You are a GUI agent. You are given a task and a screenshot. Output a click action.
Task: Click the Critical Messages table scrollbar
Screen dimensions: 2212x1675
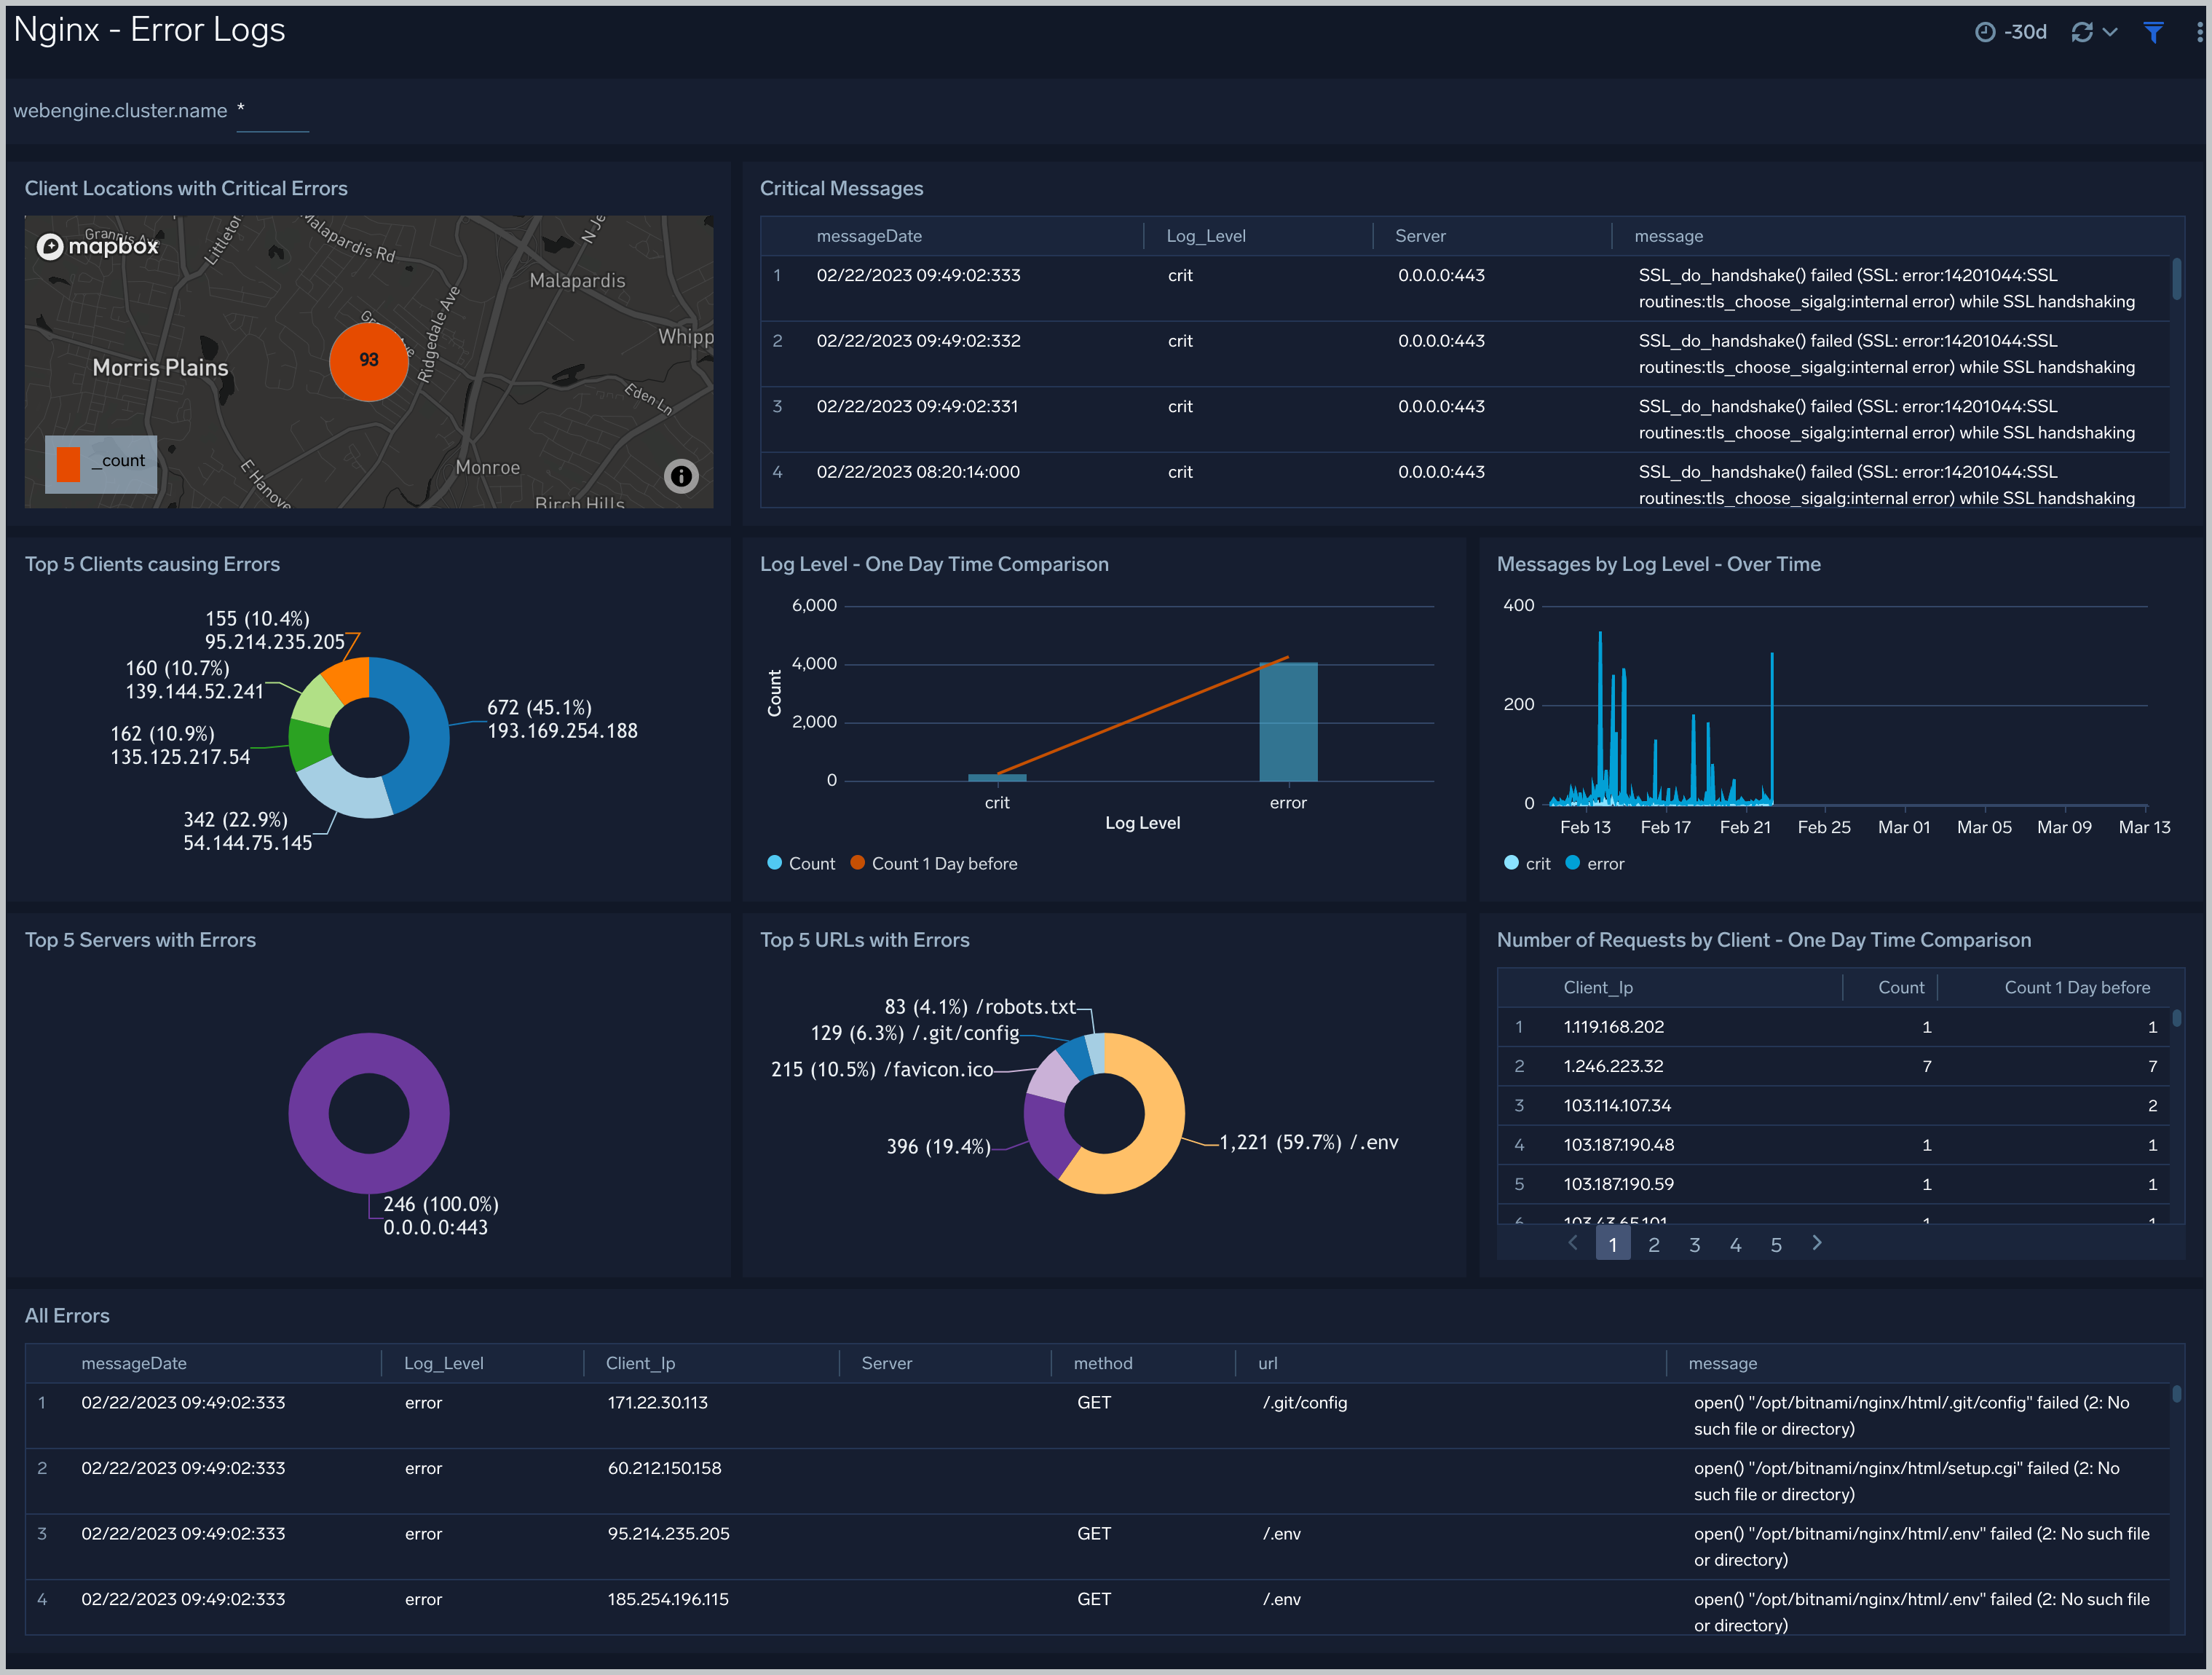(x=2177, y=279)
